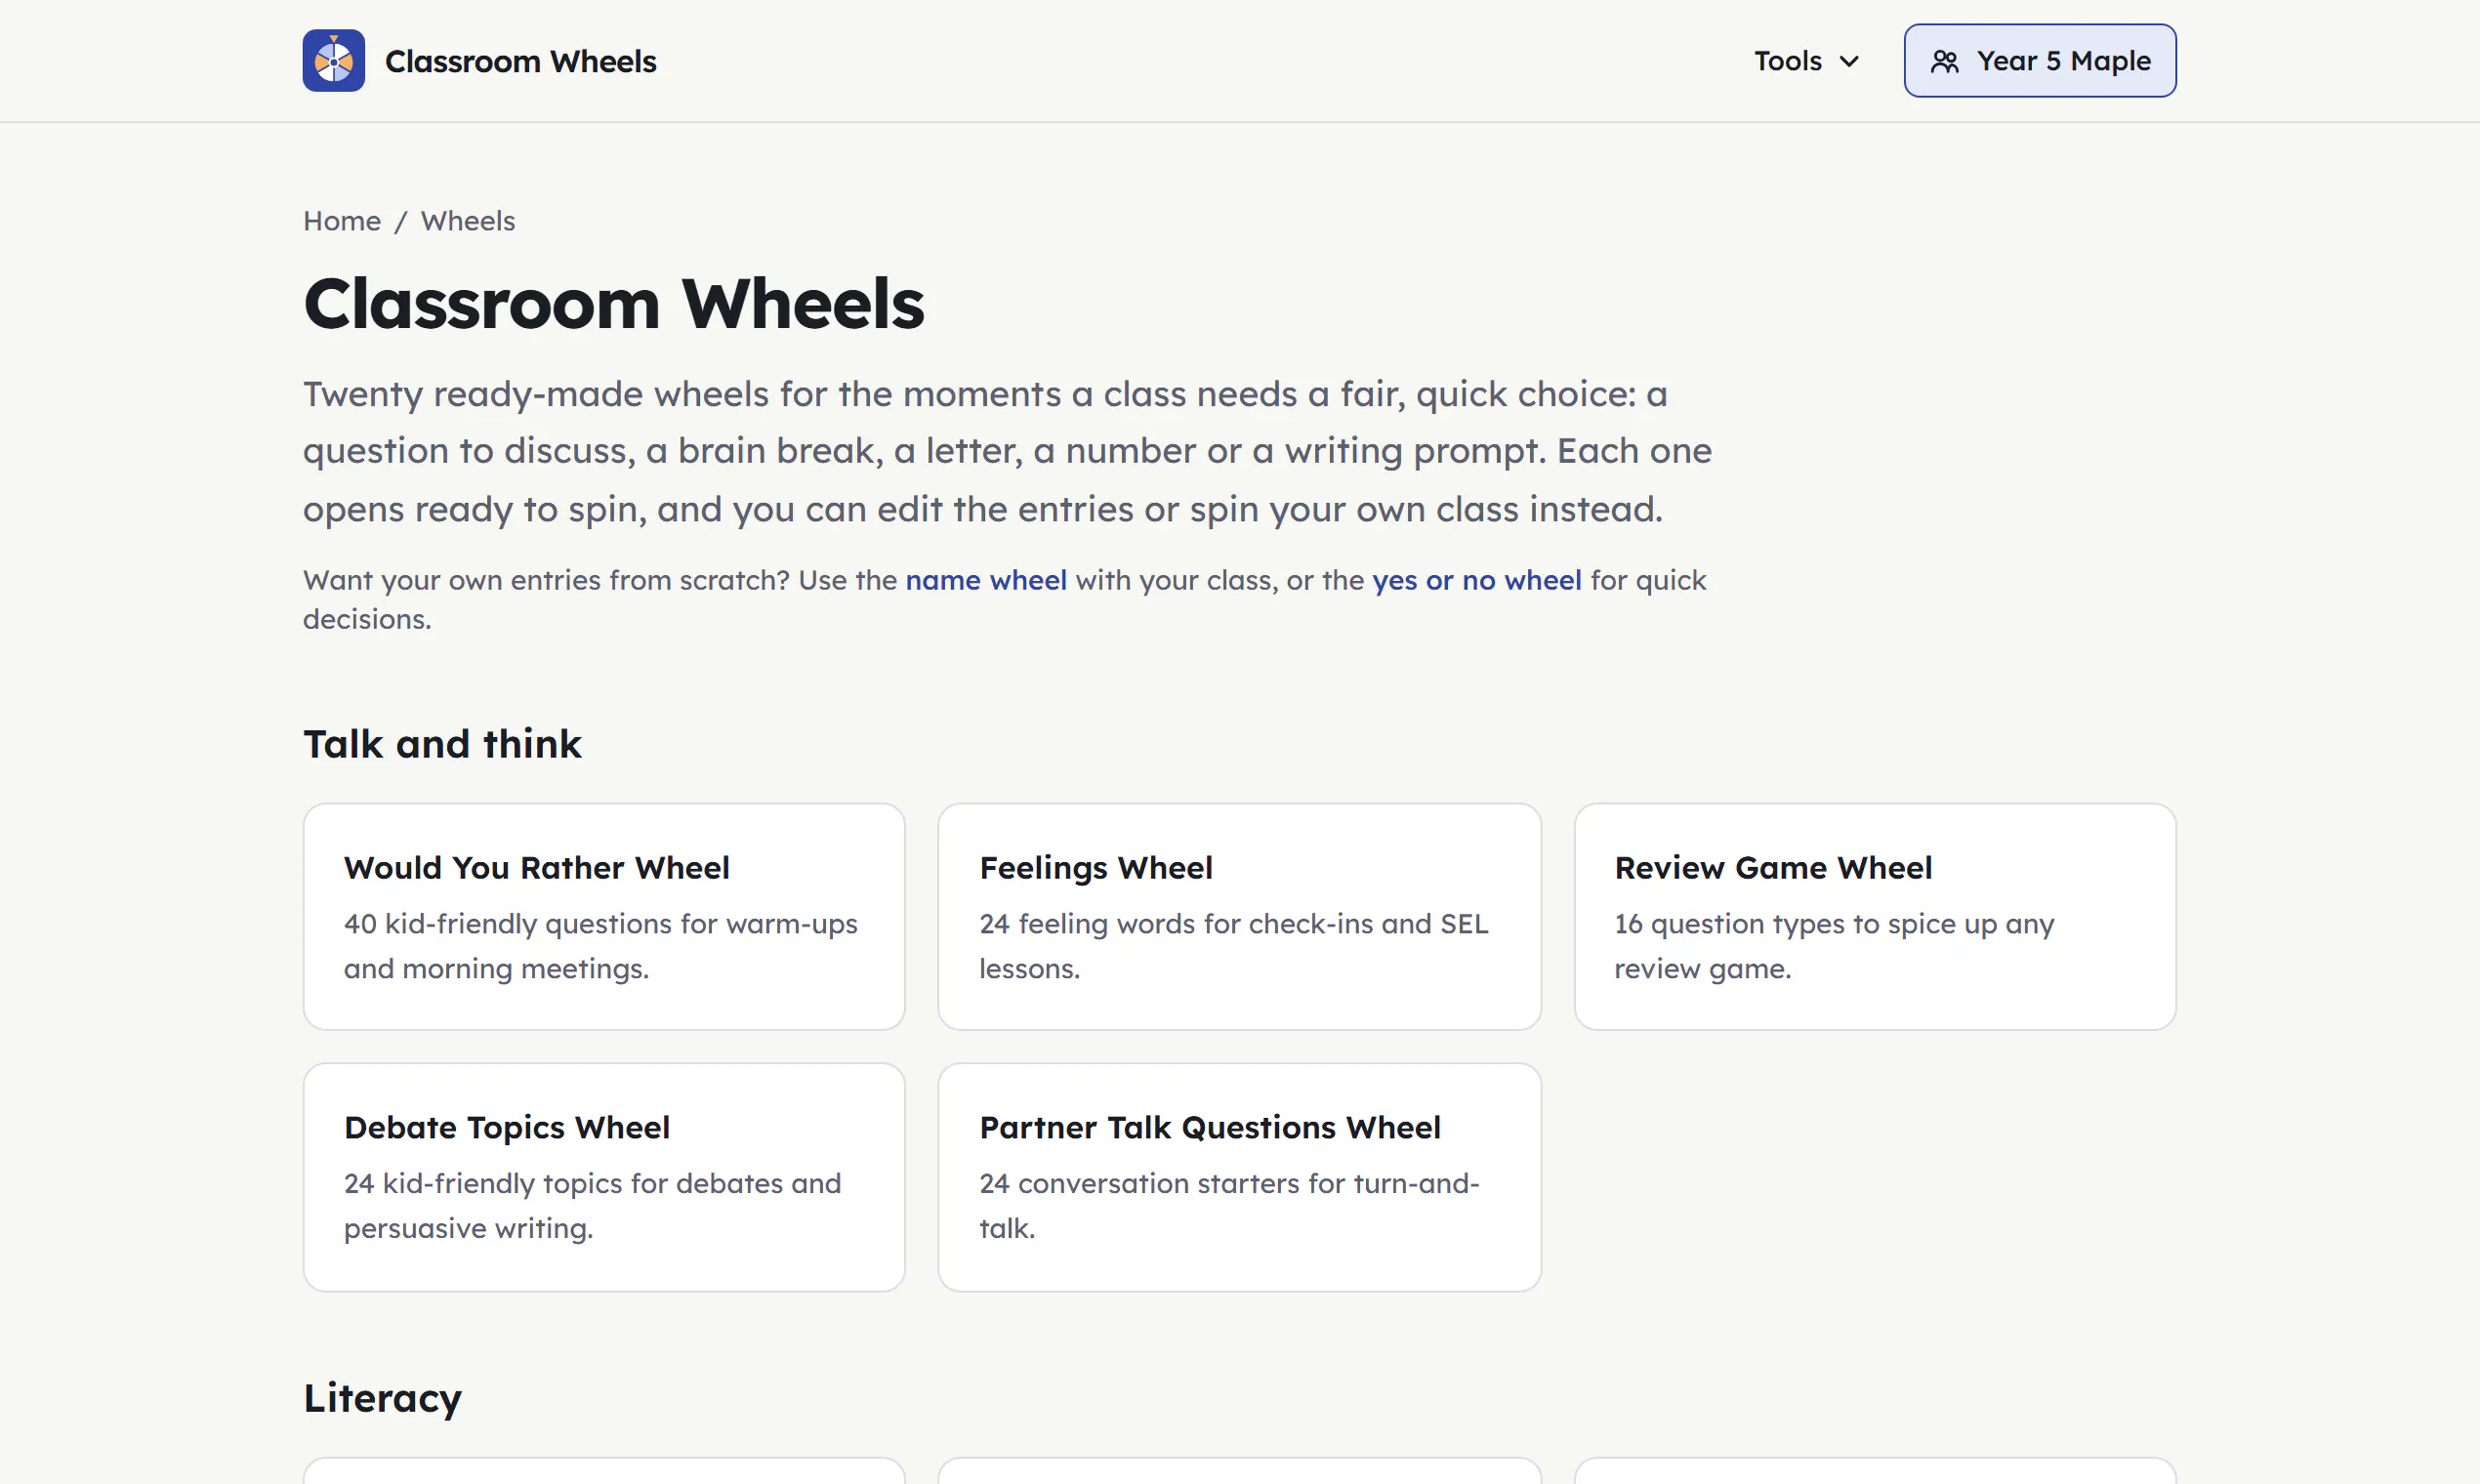Expand the Tools dropdown chevron

1849,62
